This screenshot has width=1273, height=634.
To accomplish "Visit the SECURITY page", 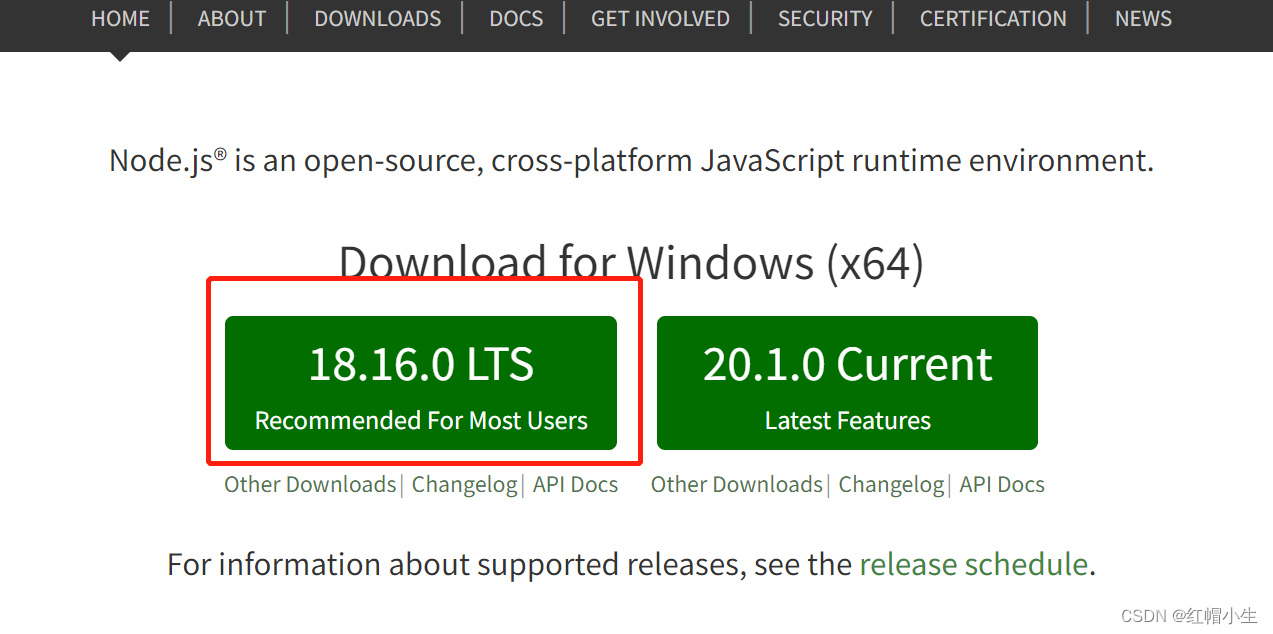I will pos(825,19).
